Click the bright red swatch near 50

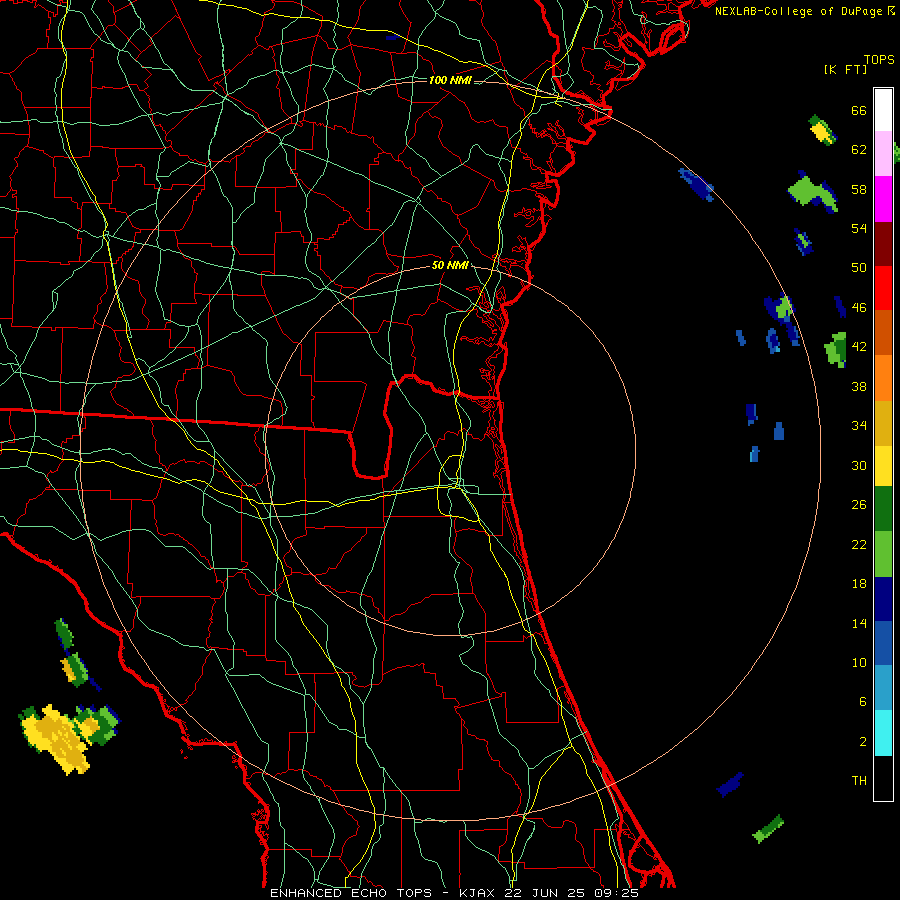coord(883,288)
